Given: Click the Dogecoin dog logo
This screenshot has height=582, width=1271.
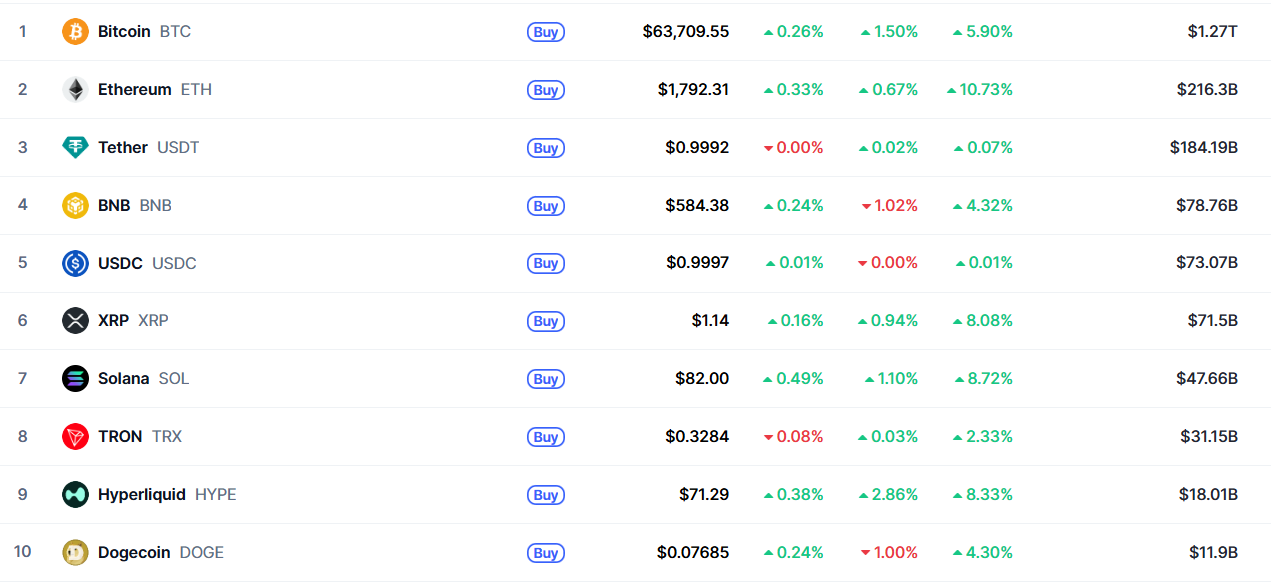Looking at the screenshot, I should point(75,553).
